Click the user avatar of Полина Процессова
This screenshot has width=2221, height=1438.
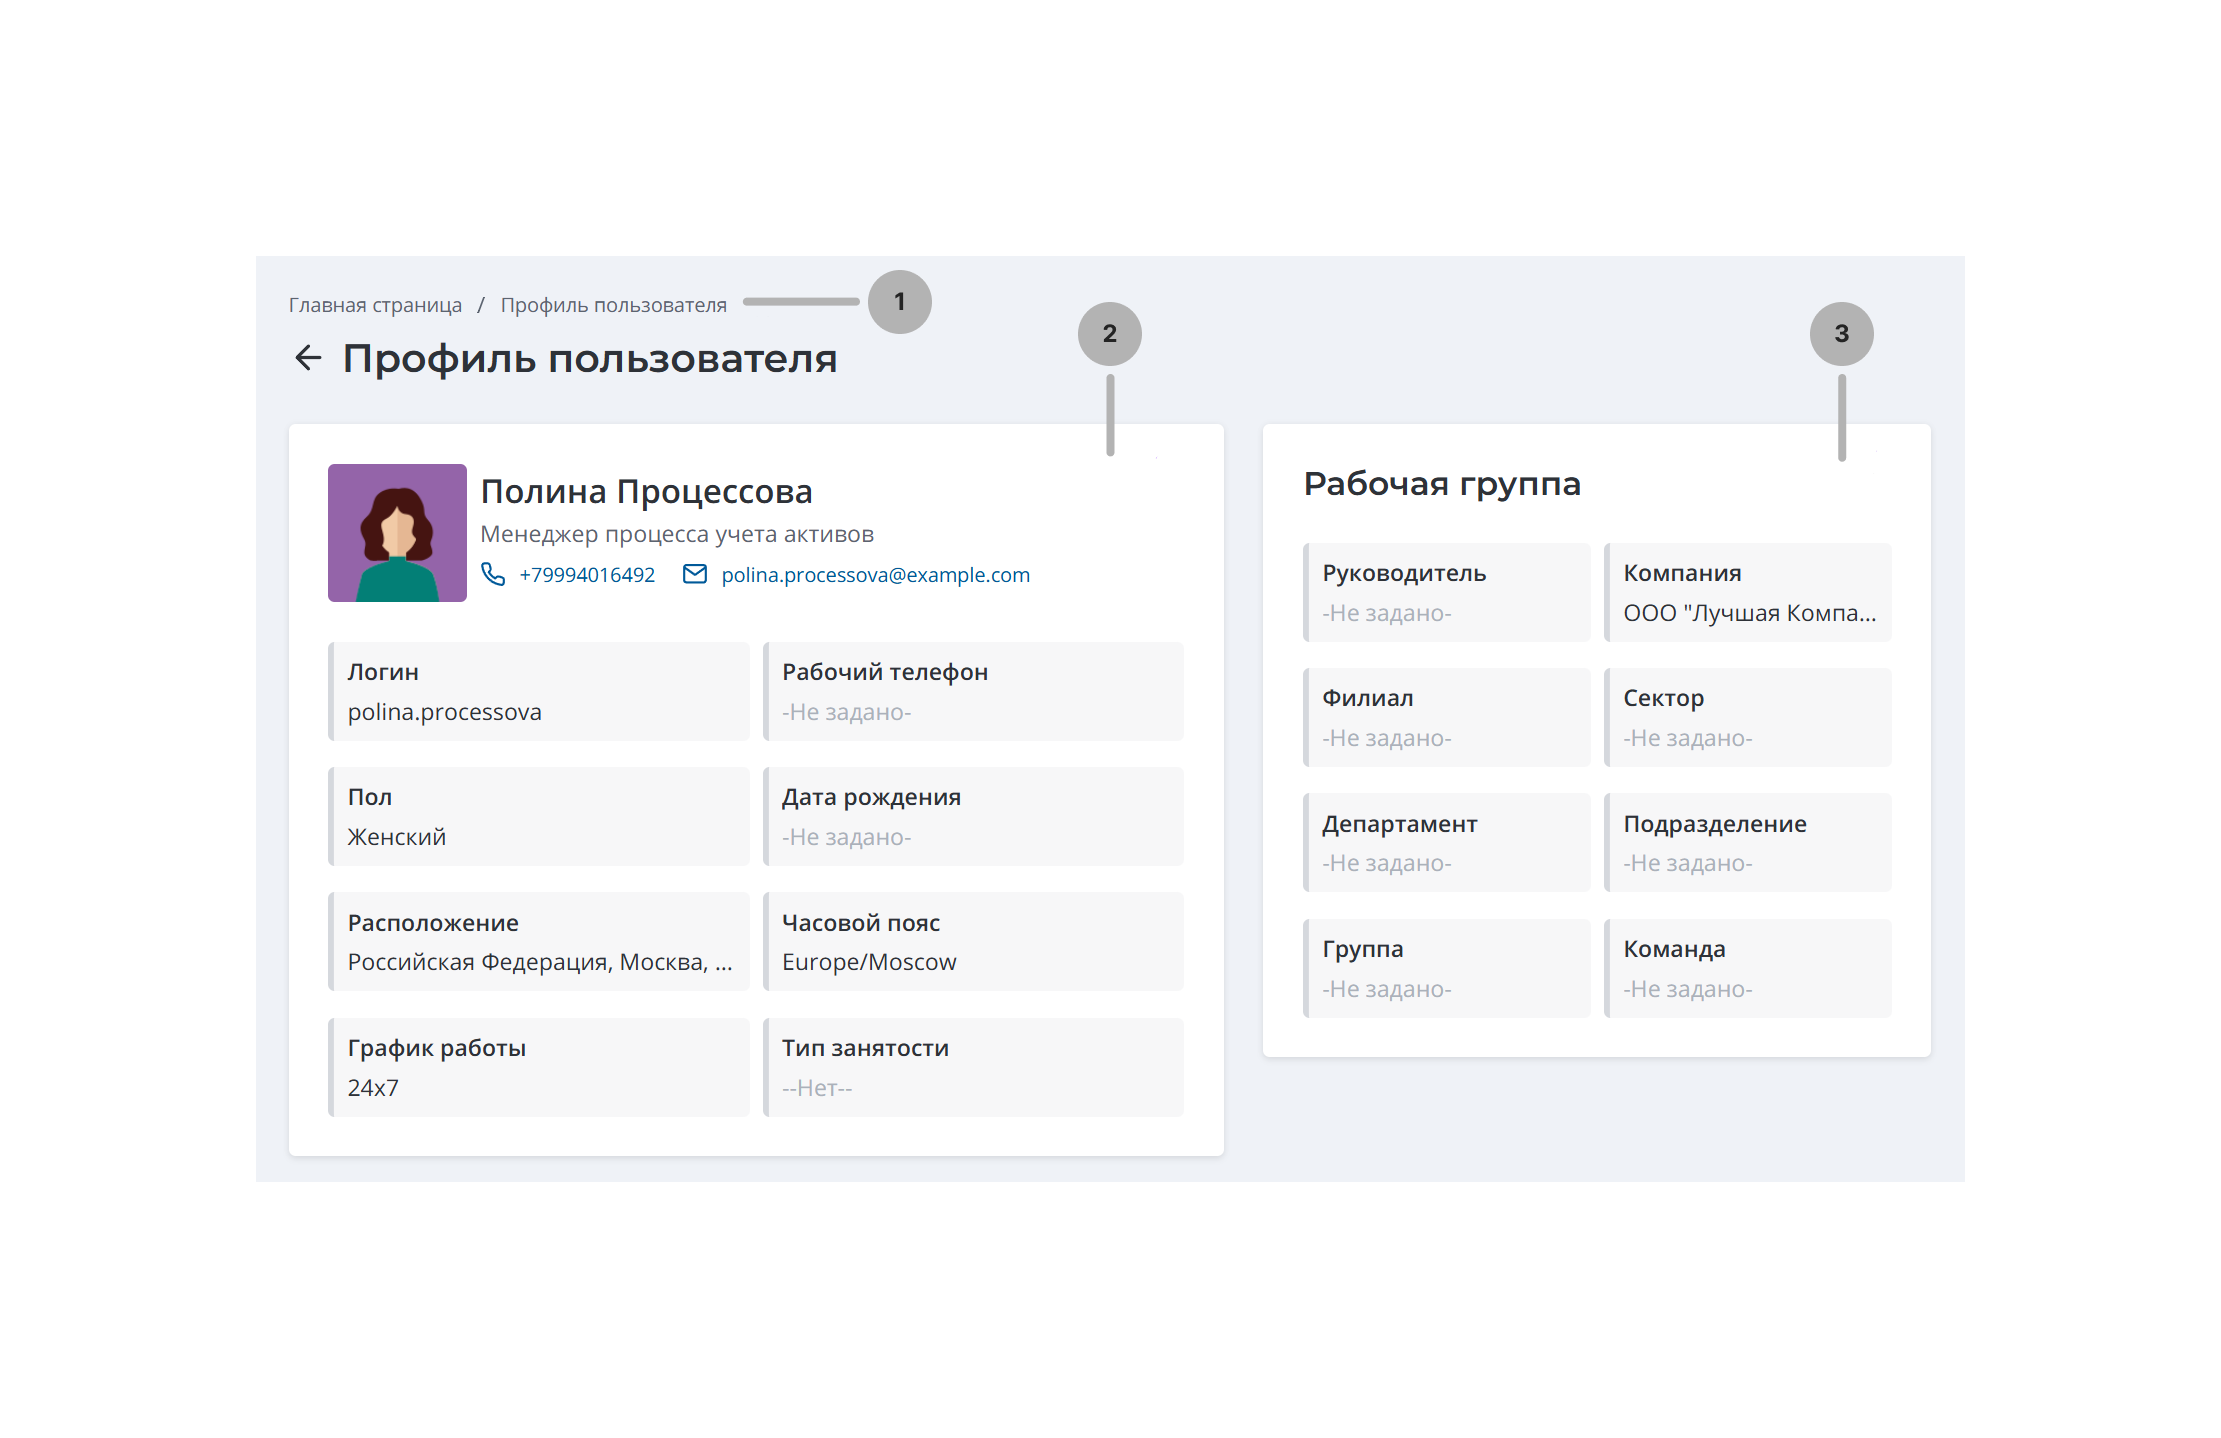[x=397, y=533]
